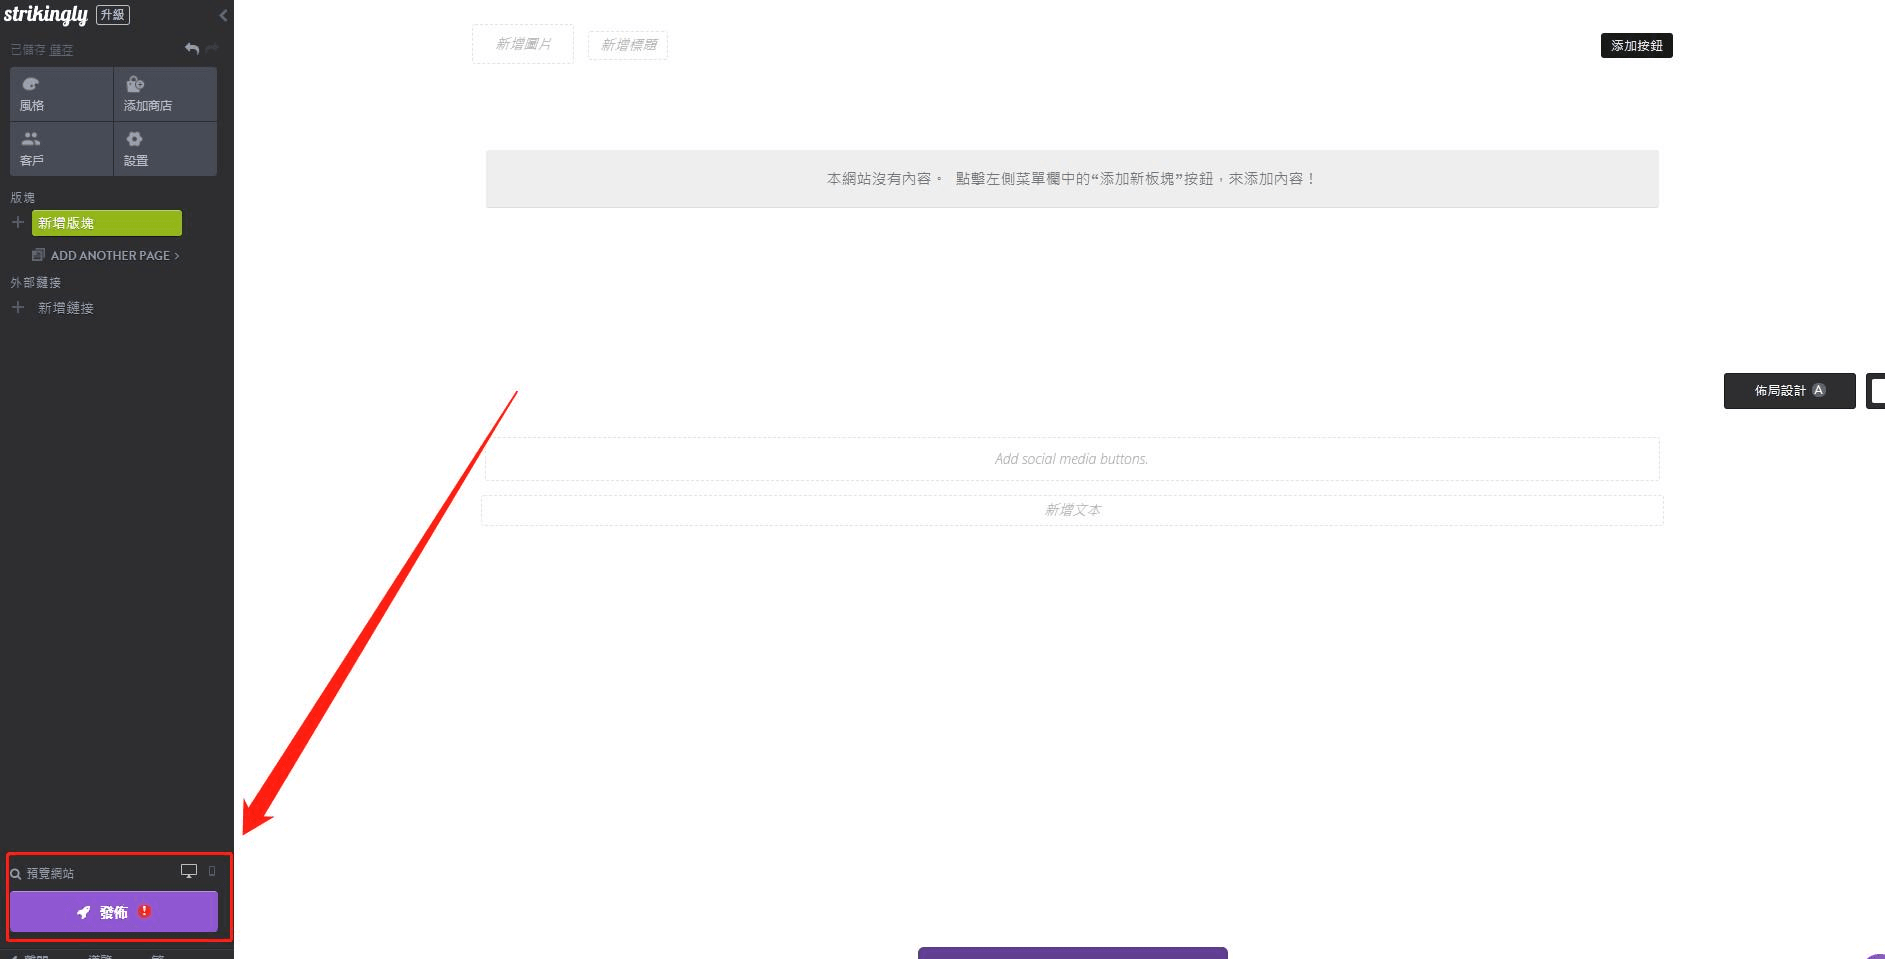
Task: Collapse the sidebar using the left chevron
Action: (222, 15)
